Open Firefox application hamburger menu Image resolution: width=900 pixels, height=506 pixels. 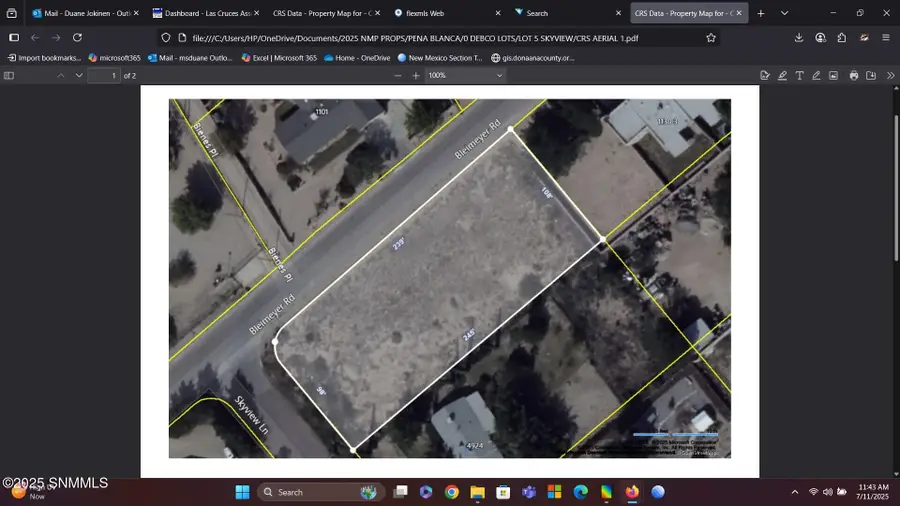pyautogui.click(x=886, y=38)
